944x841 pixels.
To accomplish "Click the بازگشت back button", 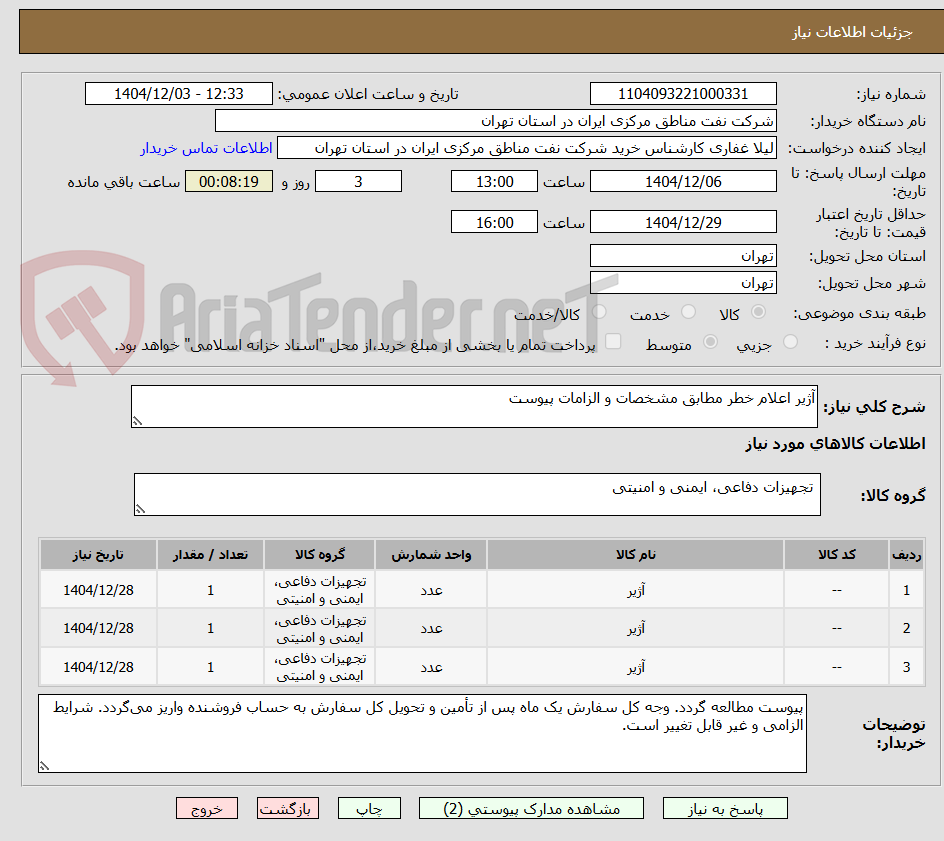I will point(288,808).
